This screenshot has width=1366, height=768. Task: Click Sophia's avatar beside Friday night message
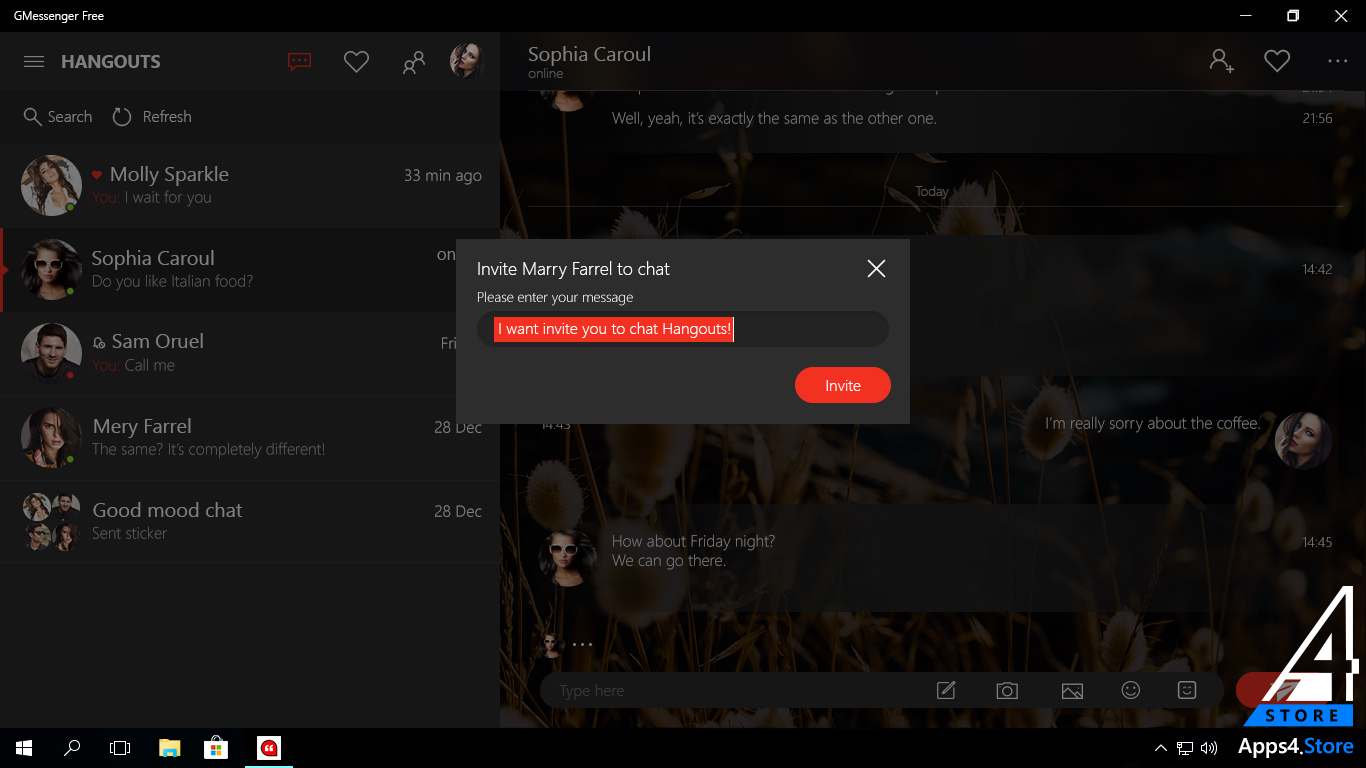point(568,558)
